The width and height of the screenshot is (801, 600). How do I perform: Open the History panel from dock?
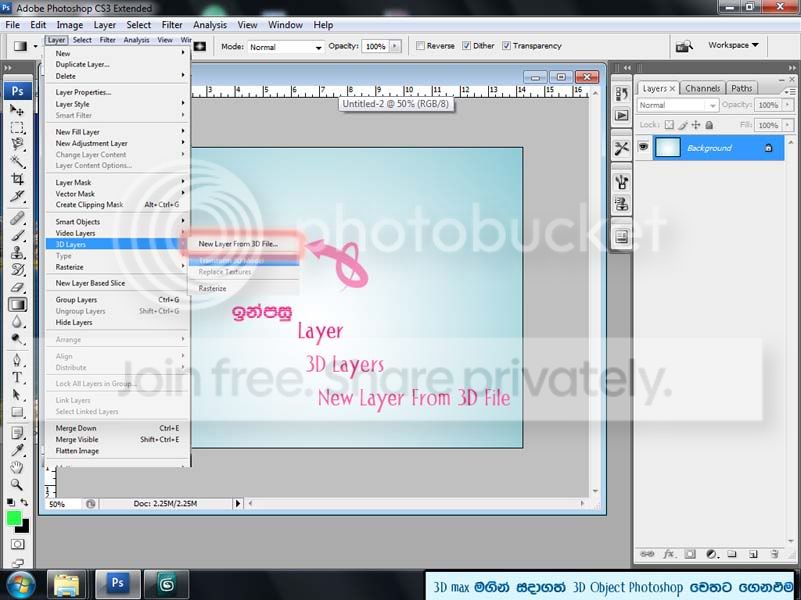coord(622,94)
